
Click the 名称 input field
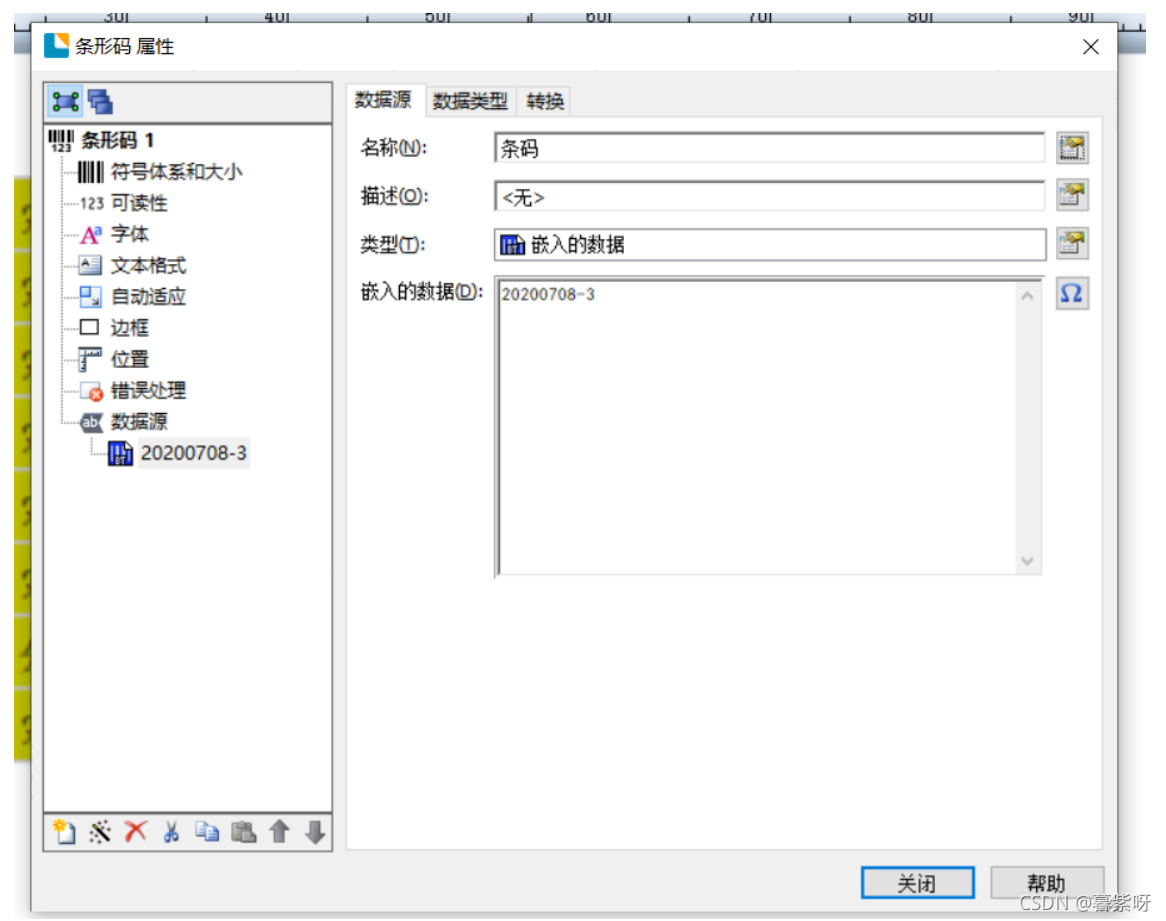[x=769, y=148]
